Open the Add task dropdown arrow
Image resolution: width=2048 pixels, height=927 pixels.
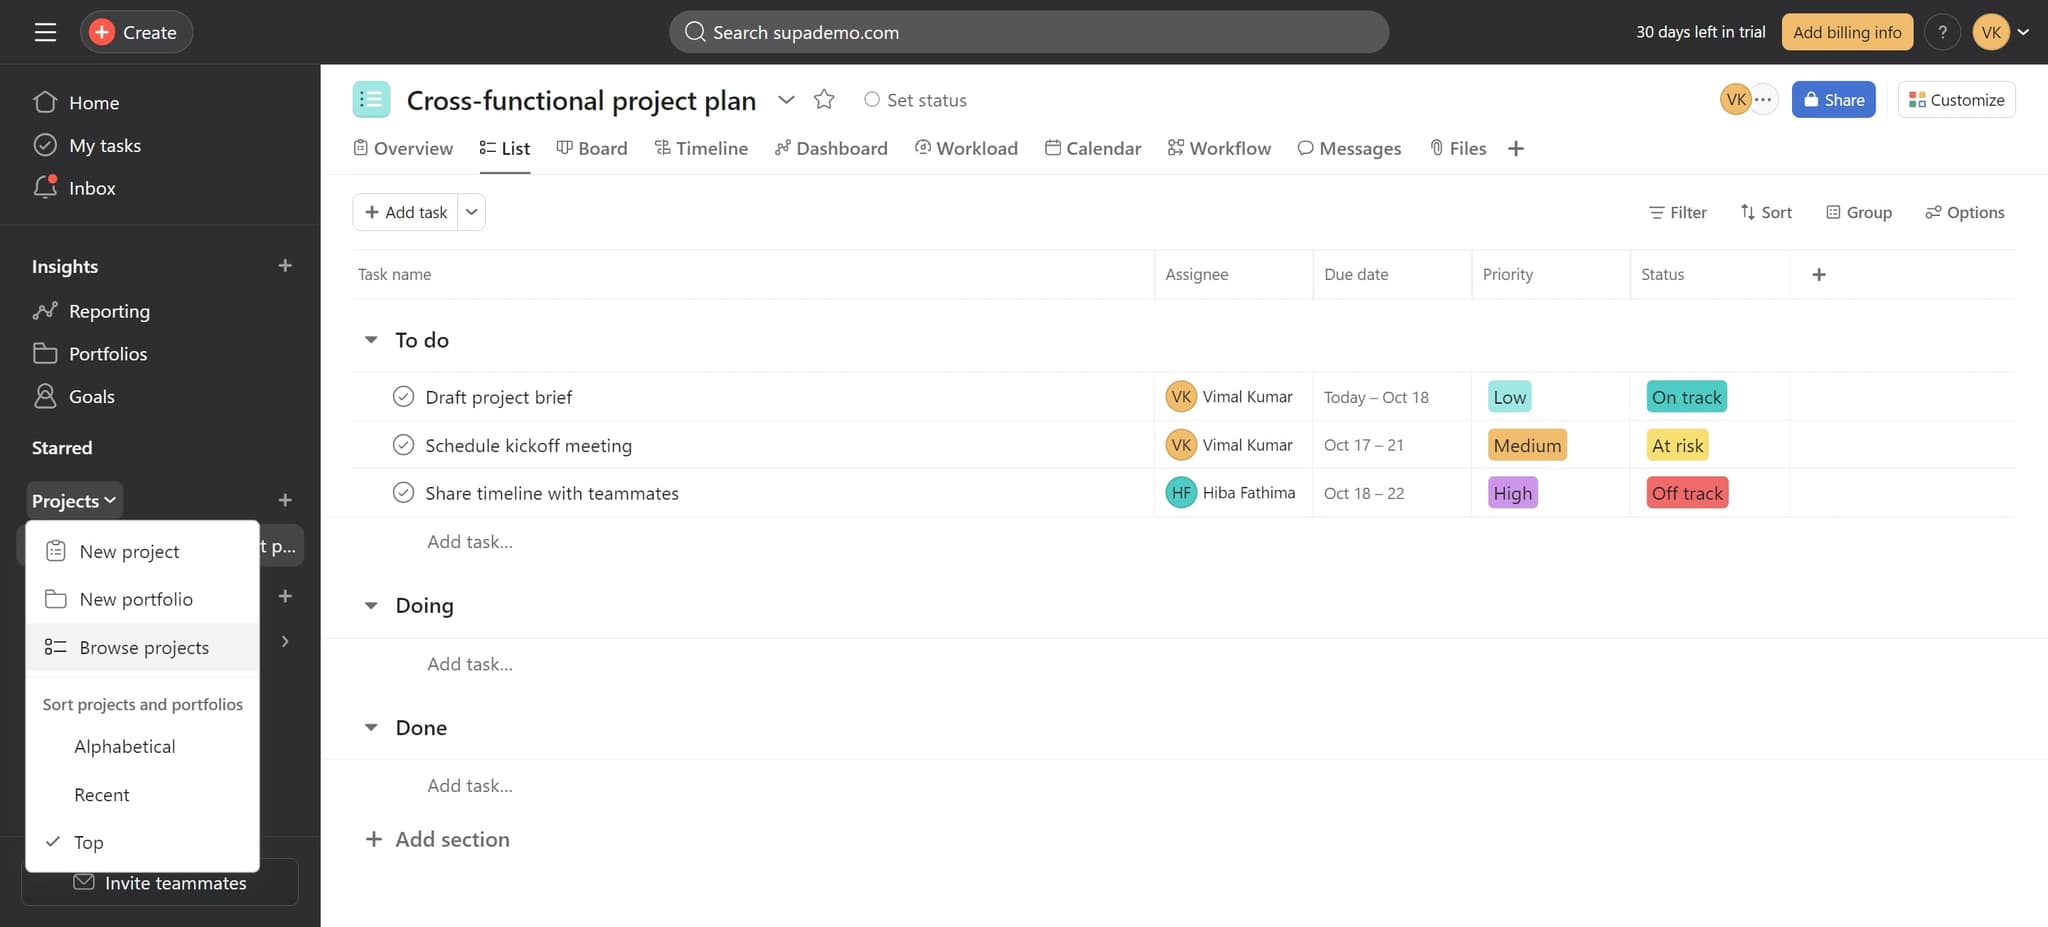(471, 211)
